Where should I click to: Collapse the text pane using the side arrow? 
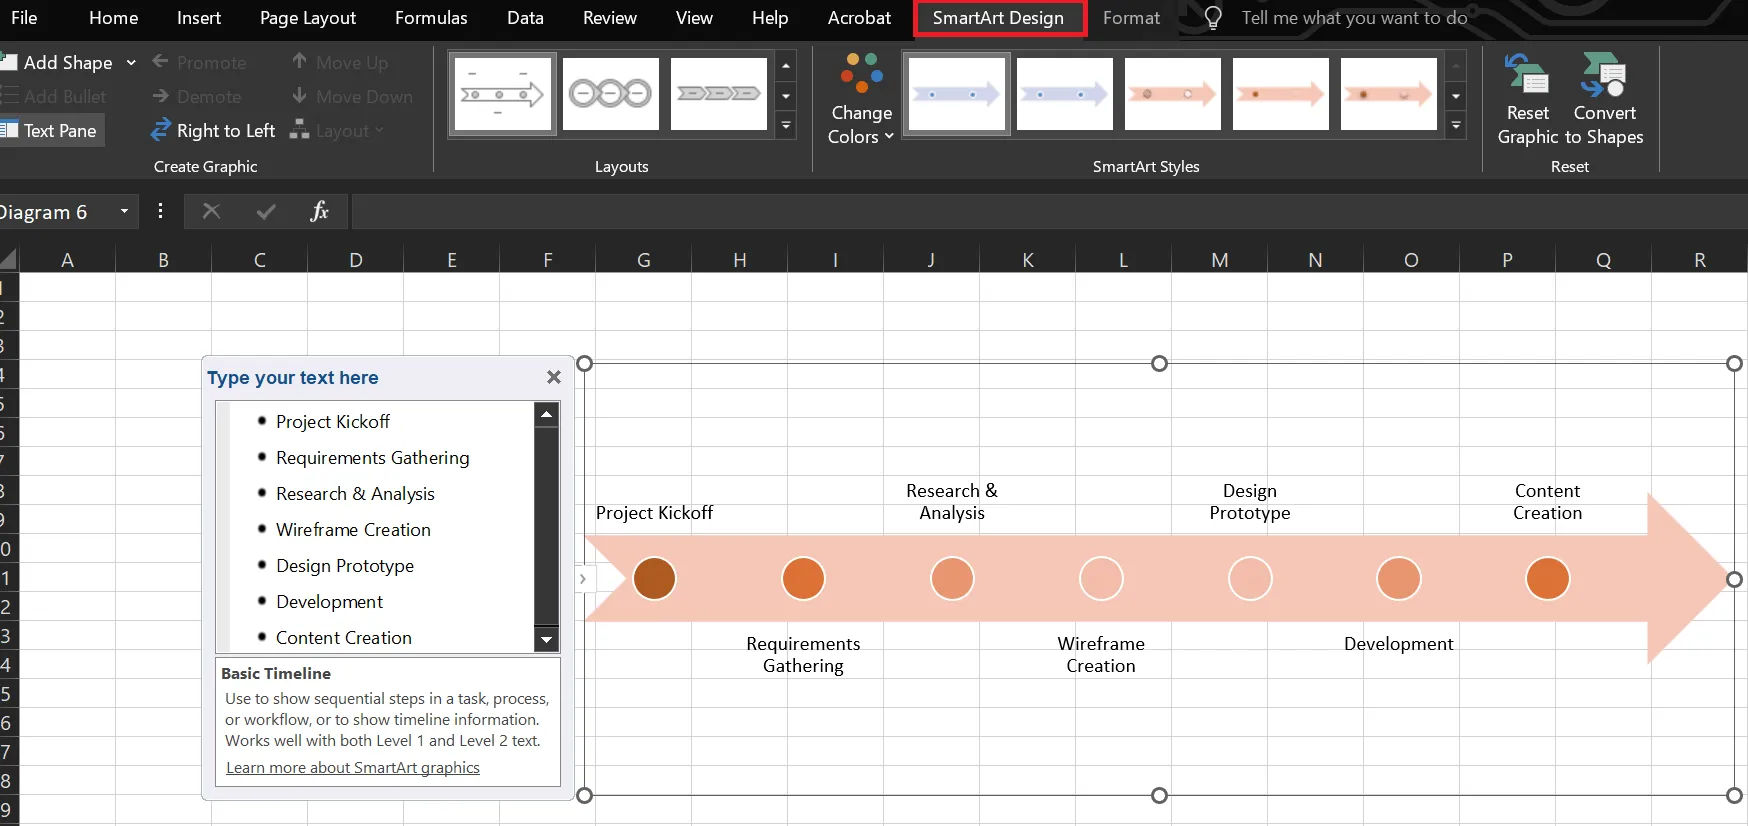(x=583, y=579)
